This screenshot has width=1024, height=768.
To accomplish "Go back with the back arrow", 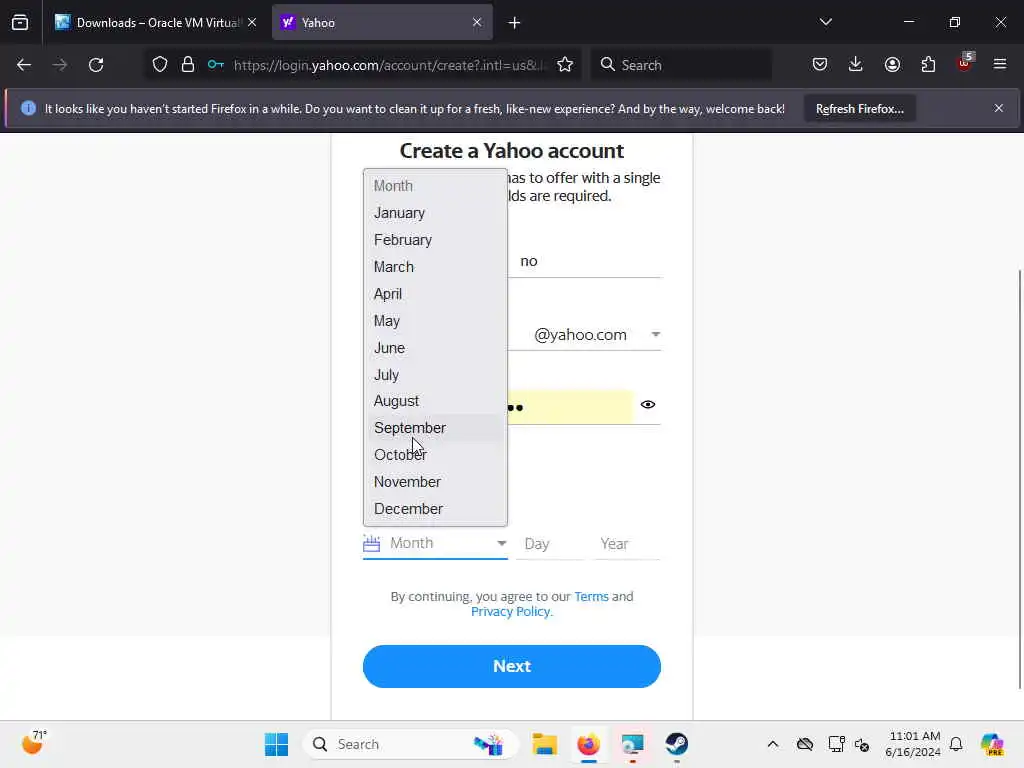I will 24,65.
